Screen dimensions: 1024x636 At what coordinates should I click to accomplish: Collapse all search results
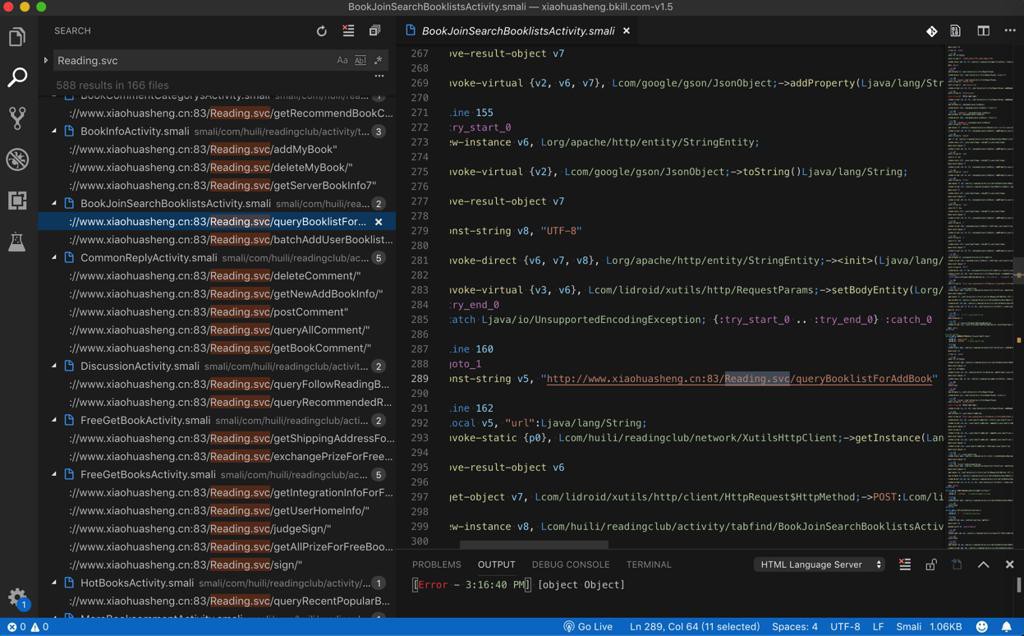(374, 31)
